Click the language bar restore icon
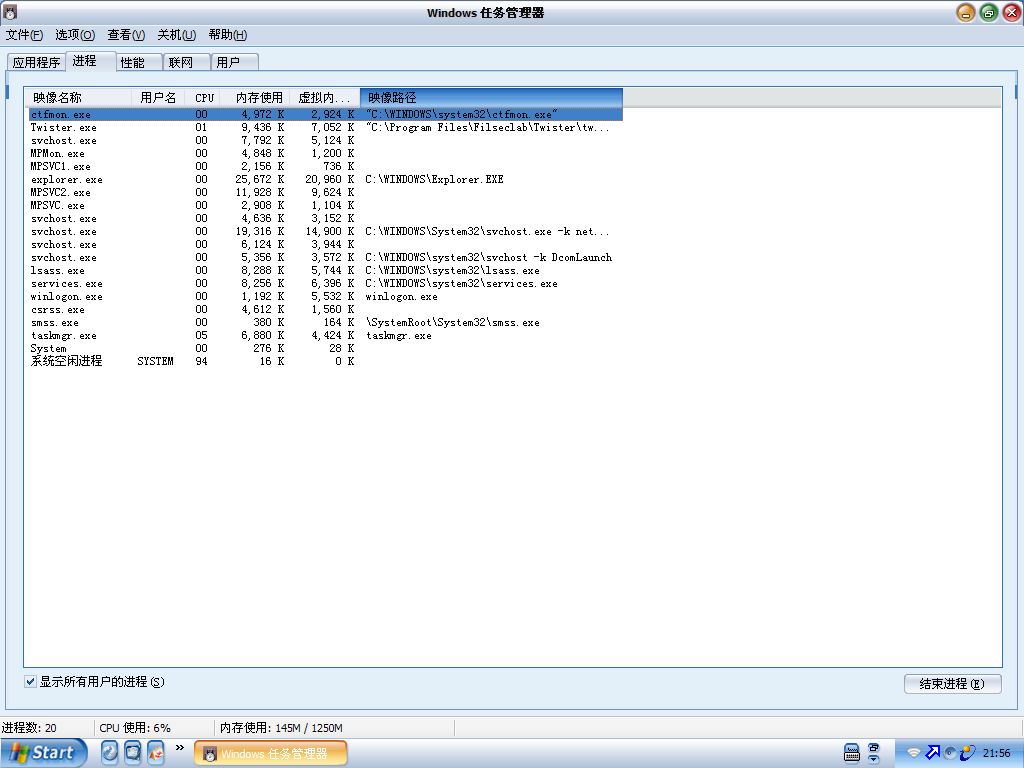This screenshot has height=768, width=1024. coord(873,748)
